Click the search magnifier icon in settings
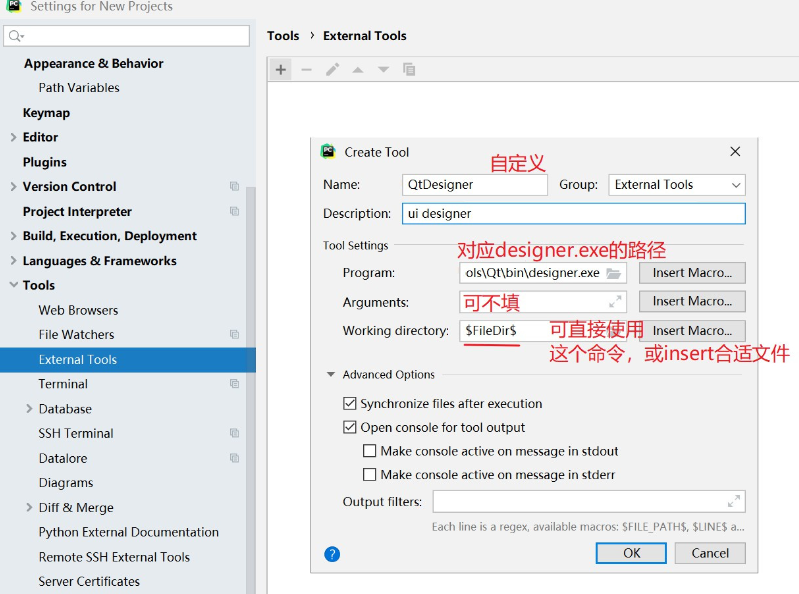This screenshot has width=799, height=594. (x=16, y=36)
